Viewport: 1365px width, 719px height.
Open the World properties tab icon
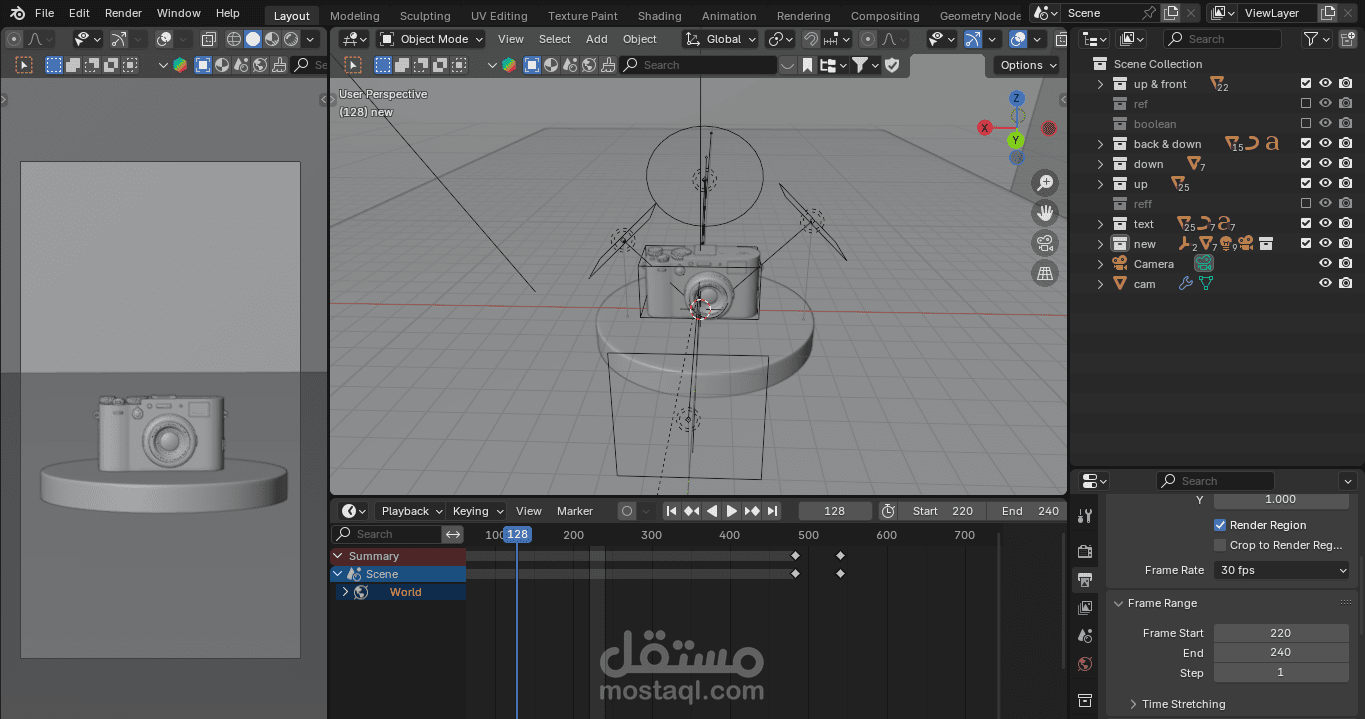tap(1085, 664)
